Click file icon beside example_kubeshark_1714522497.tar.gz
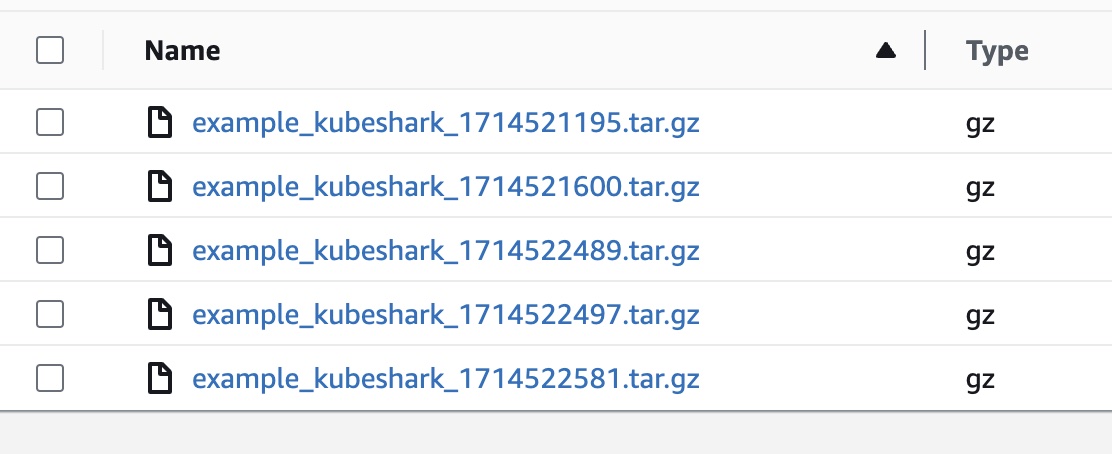The image size is (1112, 454). pos(160,315)
